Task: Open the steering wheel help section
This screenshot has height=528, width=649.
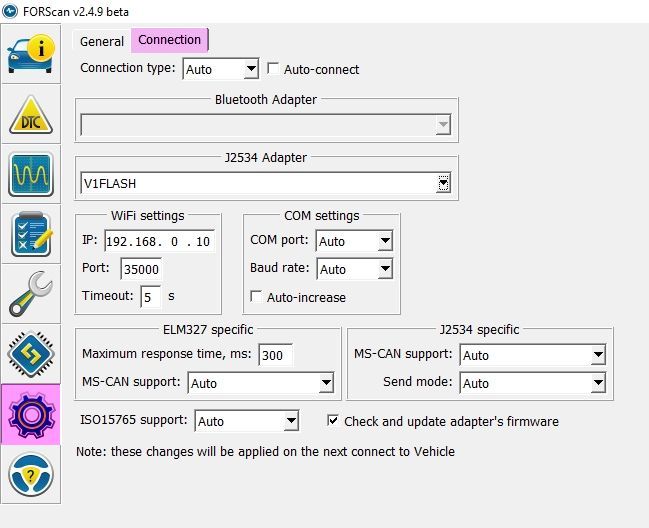Action: click(31, 474)
